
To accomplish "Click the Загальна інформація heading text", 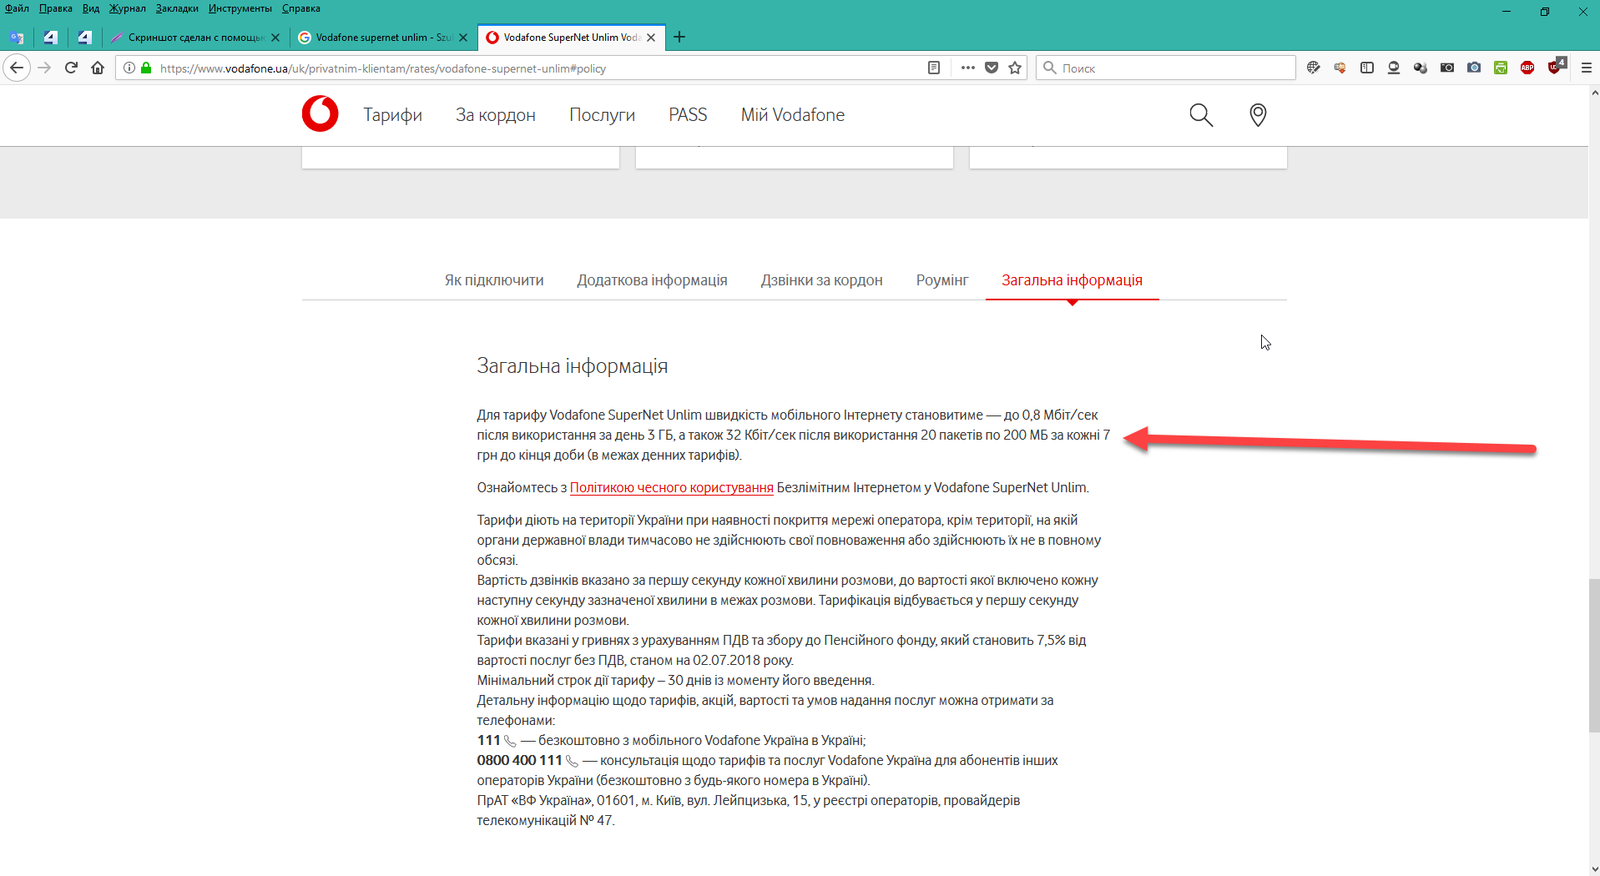I will 572,366.
